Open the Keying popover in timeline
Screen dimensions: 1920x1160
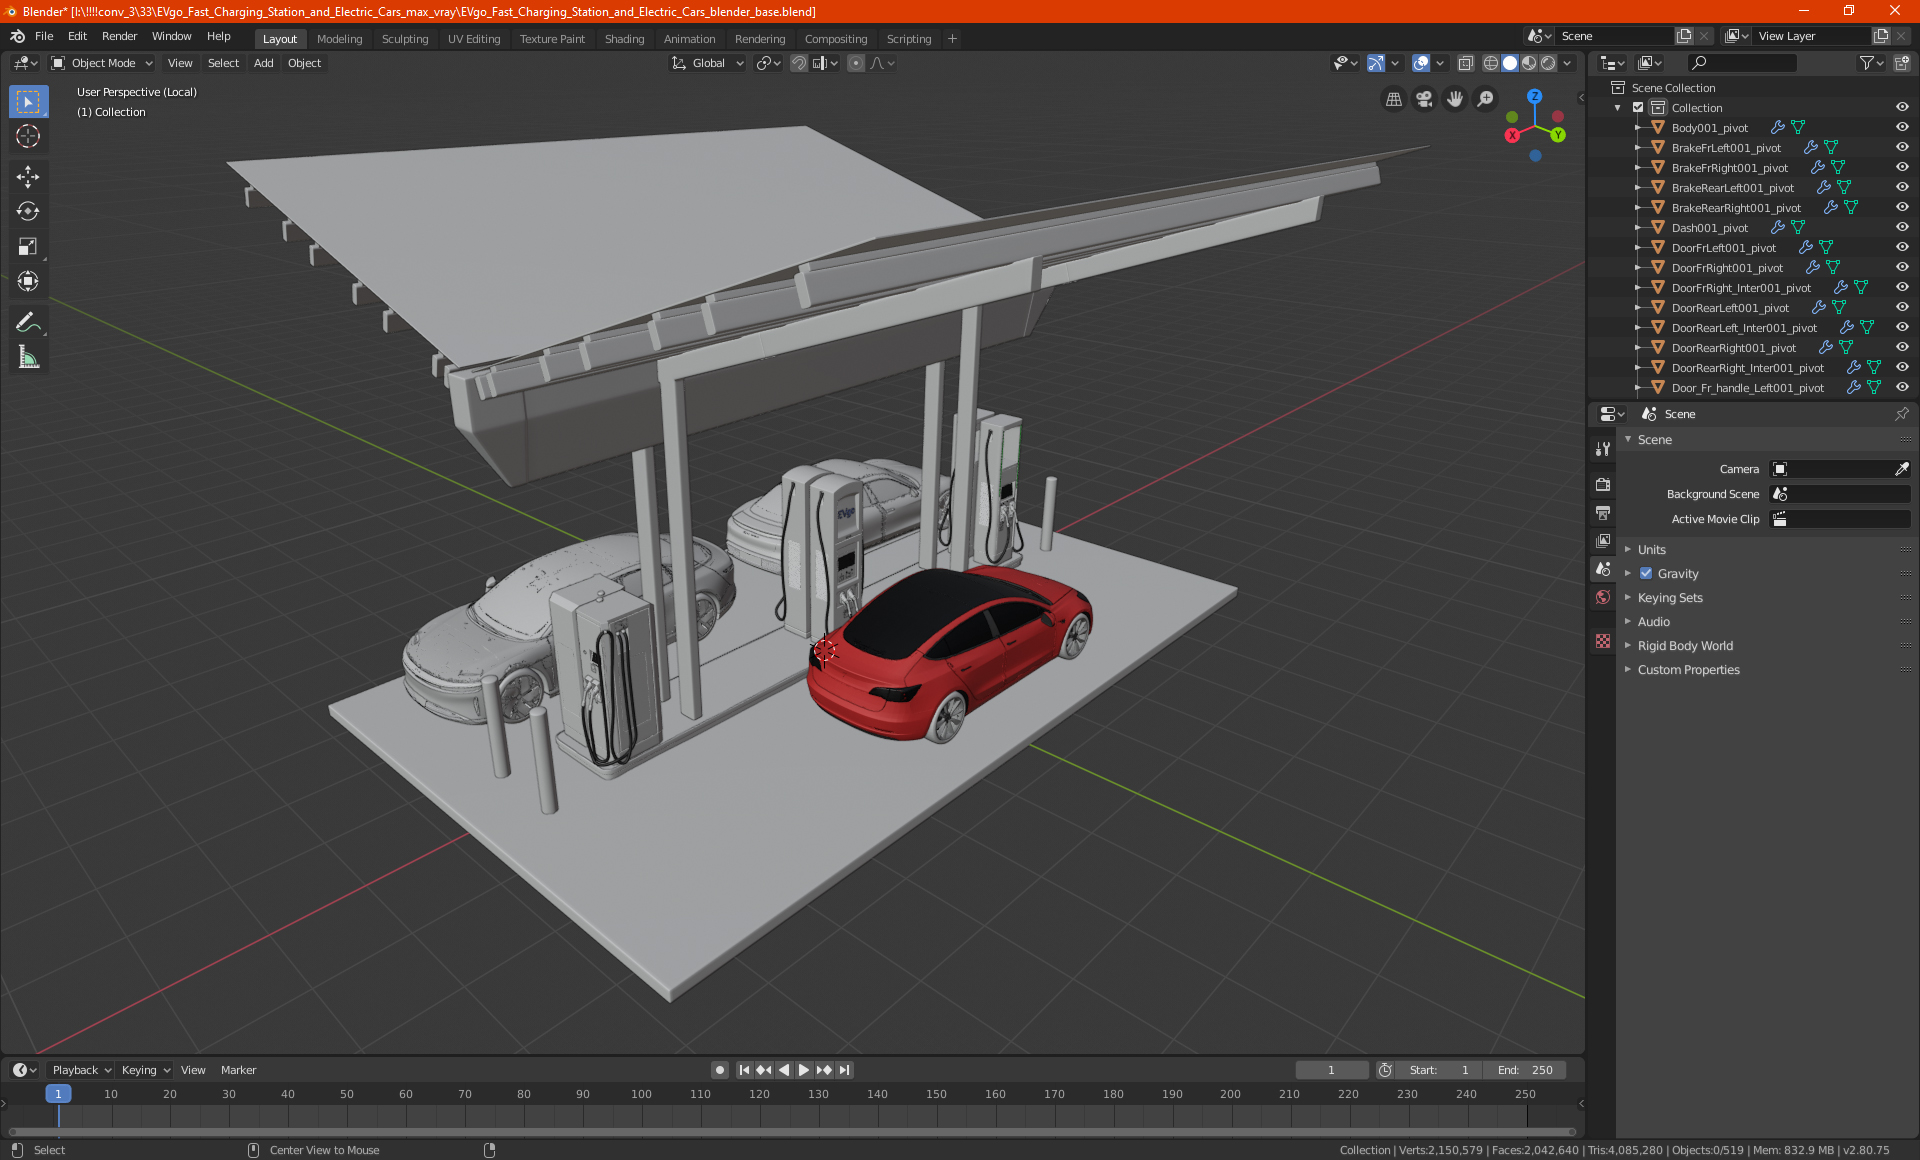coord(145,1070)
